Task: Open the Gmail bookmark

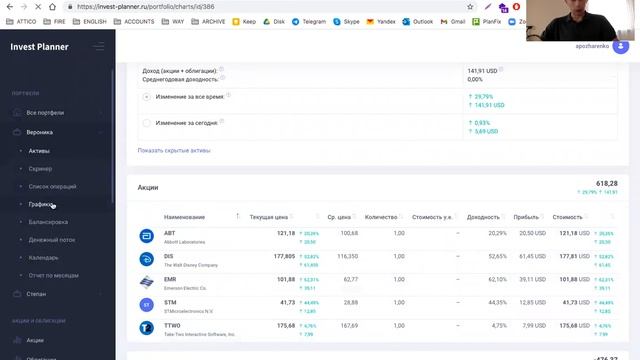Action: (x=453, y=22)
